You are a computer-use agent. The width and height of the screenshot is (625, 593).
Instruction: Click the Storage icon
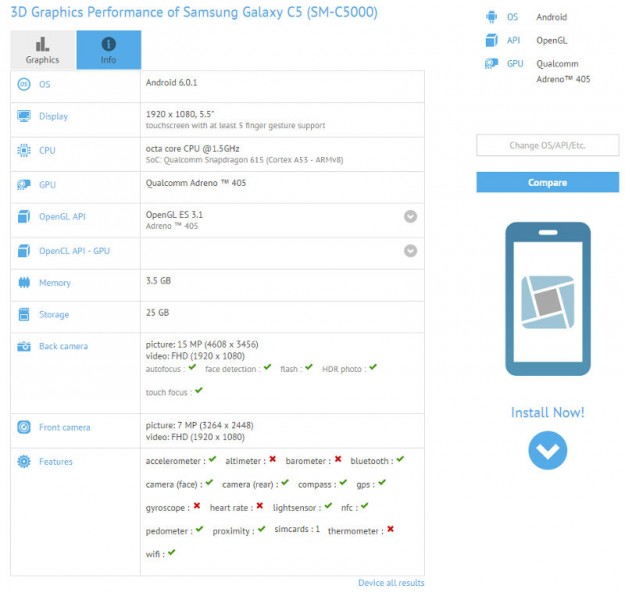(x=24, y=315)
